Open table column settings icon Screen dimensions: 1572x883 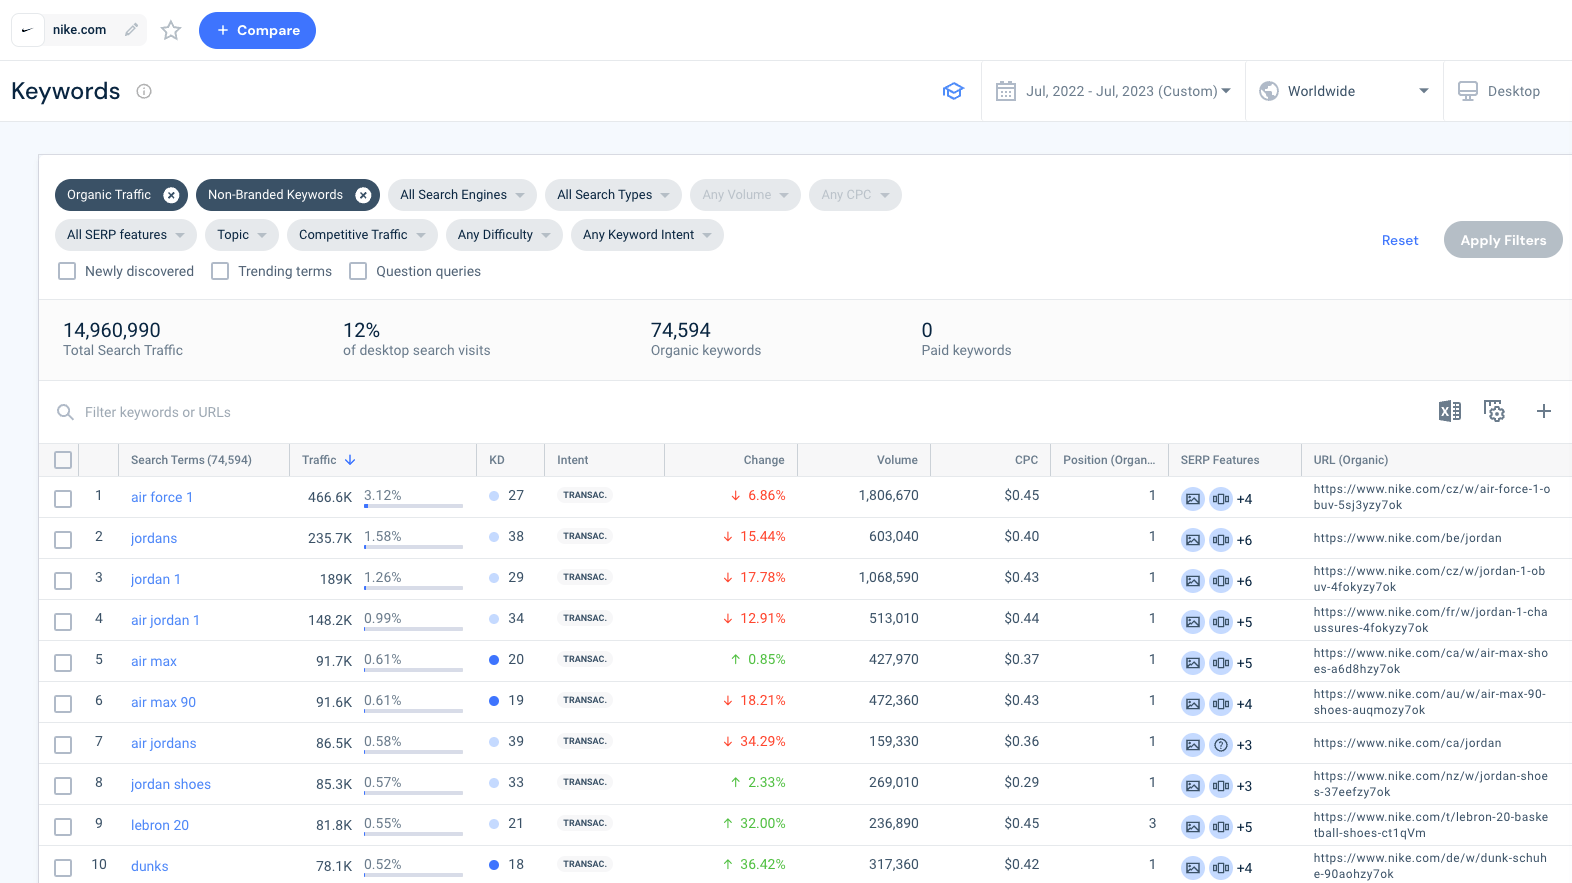1494,411
